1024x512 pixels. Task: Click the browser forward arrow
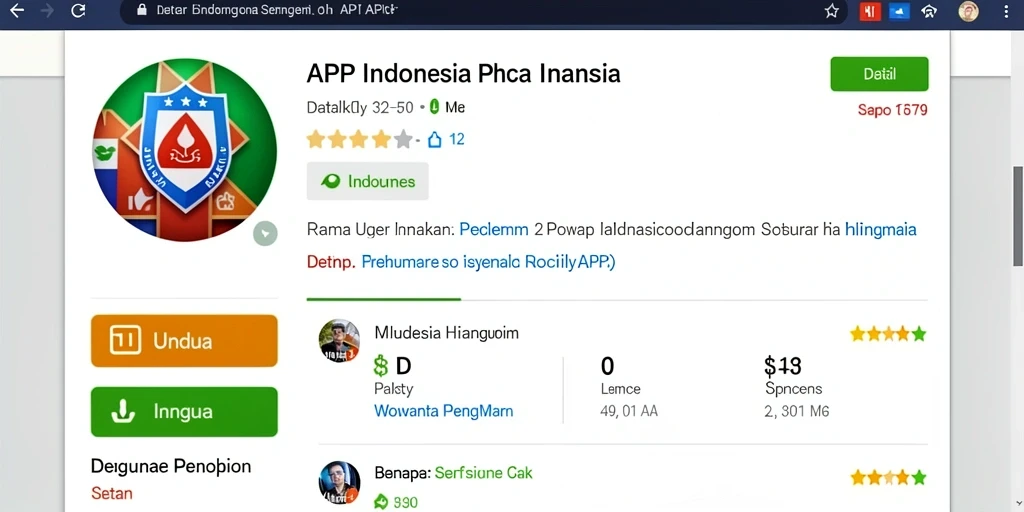pos(48,10)
